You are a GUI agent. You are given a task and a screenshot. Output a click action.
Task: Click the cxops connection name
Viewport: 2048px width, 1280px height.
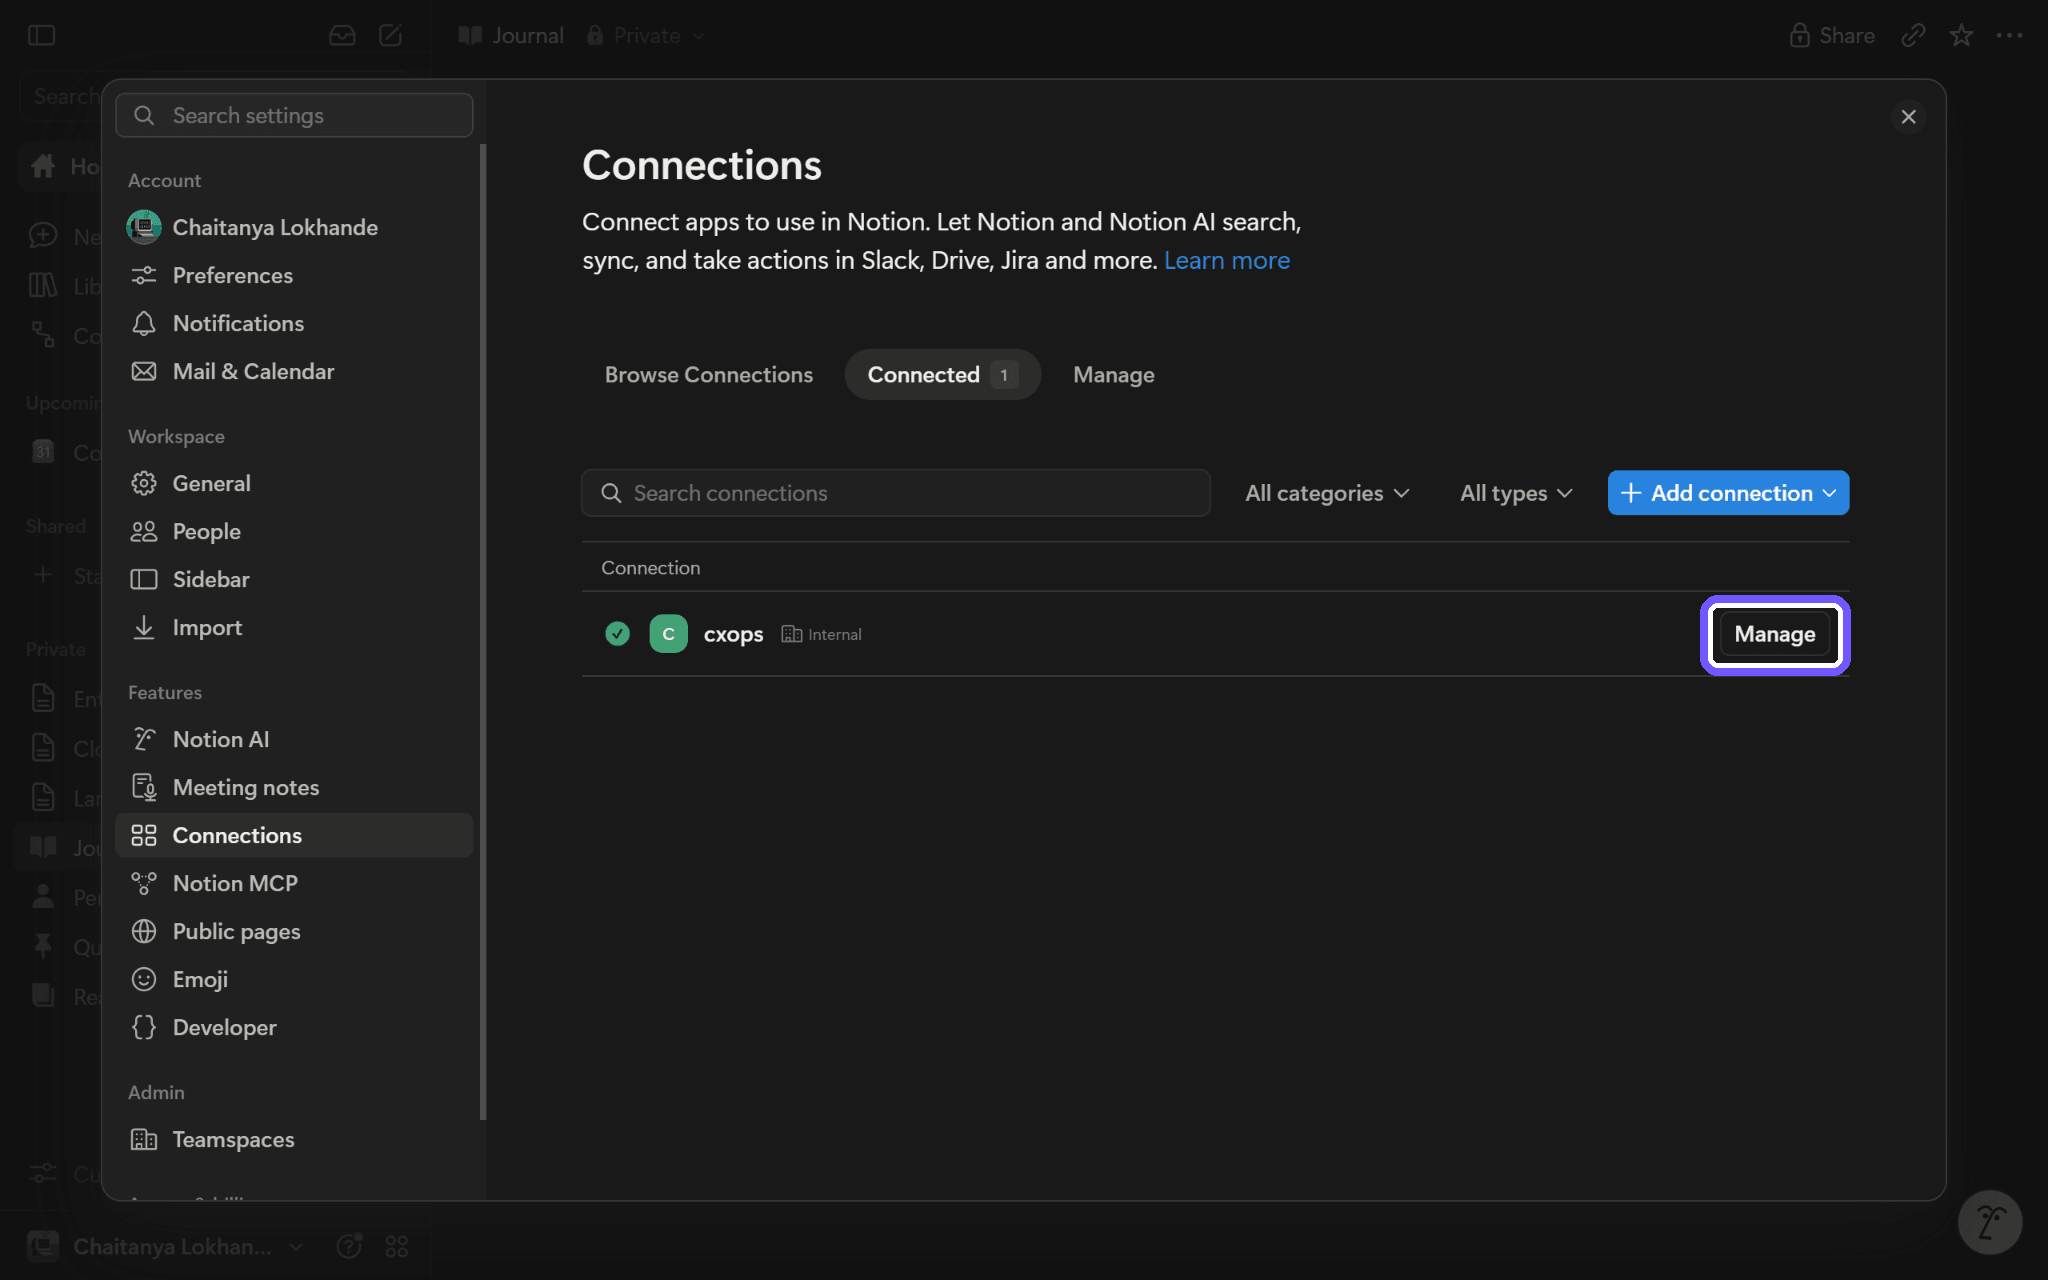[x=733, y=634]
